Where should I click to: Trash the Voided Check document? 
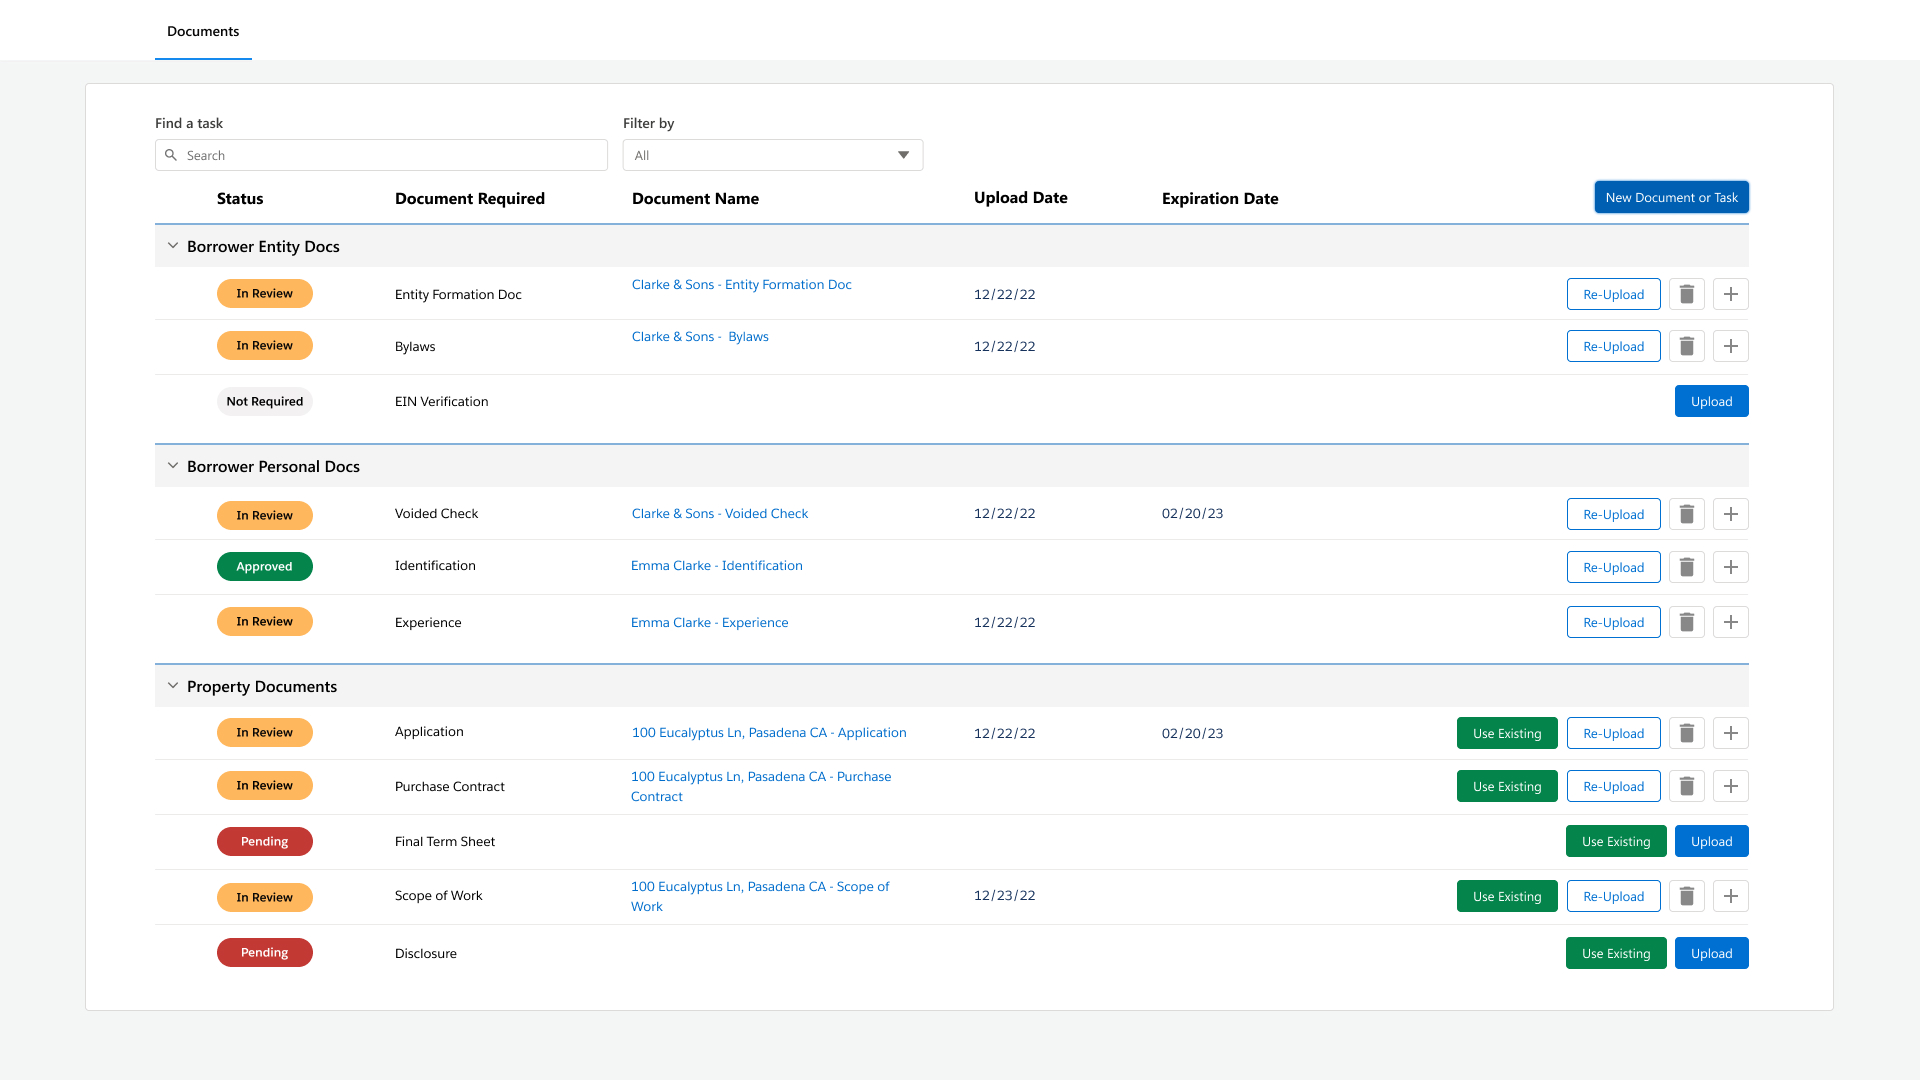click(x=1686, y=514)
